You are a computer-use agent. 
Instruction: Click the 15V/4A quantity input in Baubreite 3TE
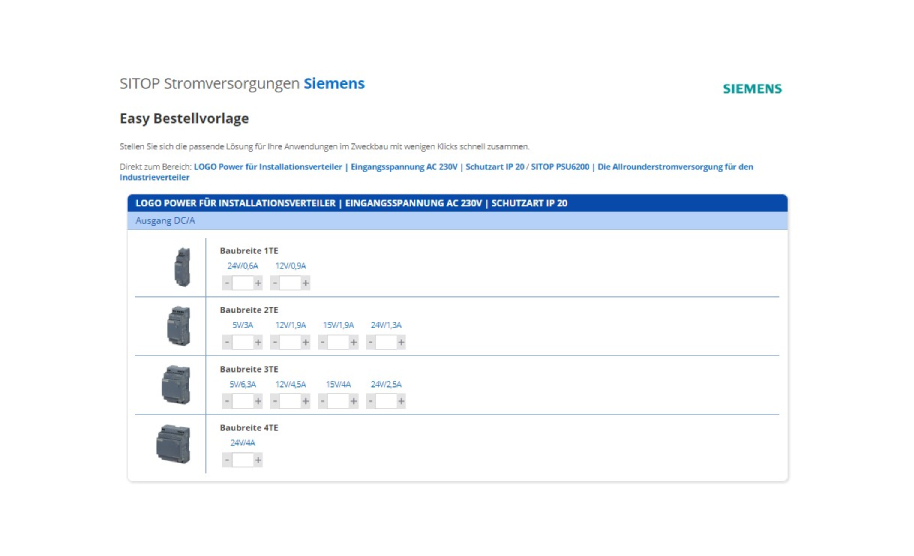pos(338,401)
